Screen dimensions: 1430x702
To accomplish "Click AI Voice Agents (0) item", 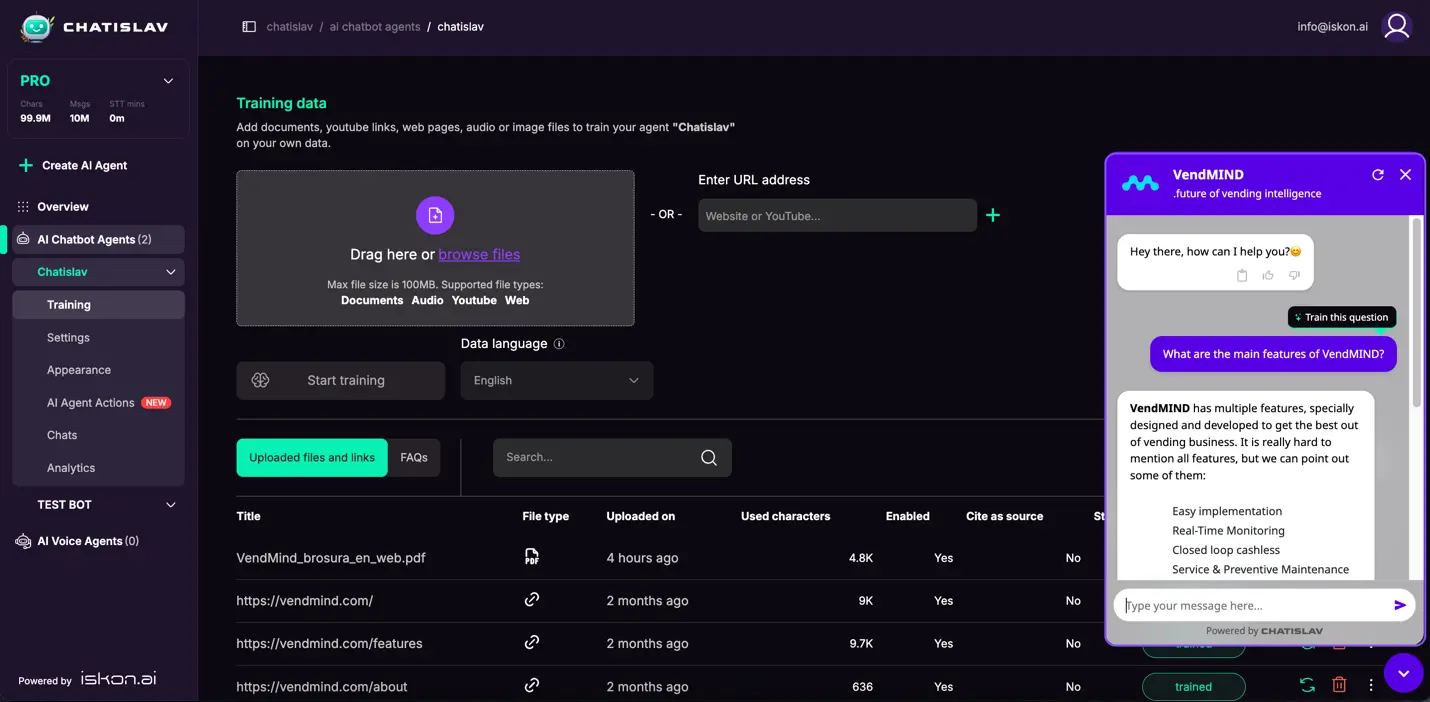I will tap(88, 541).
